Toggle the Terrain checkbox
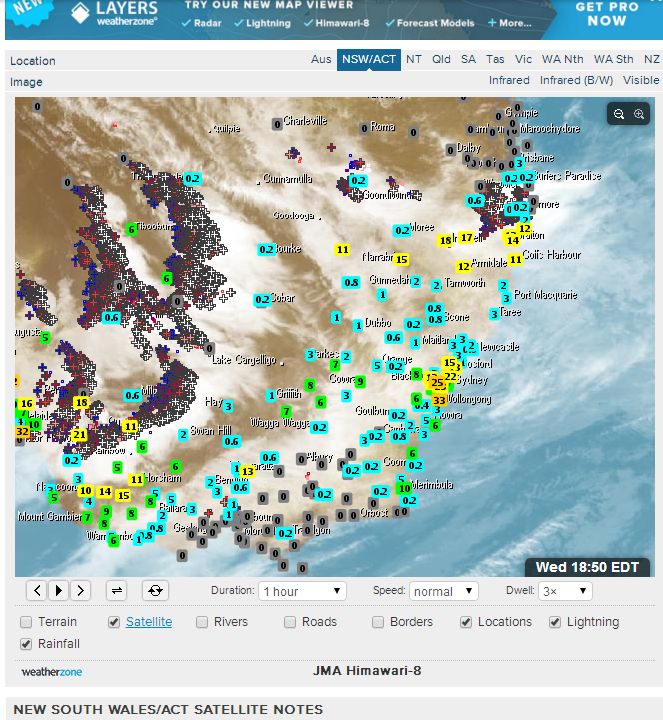 [26, 622]
